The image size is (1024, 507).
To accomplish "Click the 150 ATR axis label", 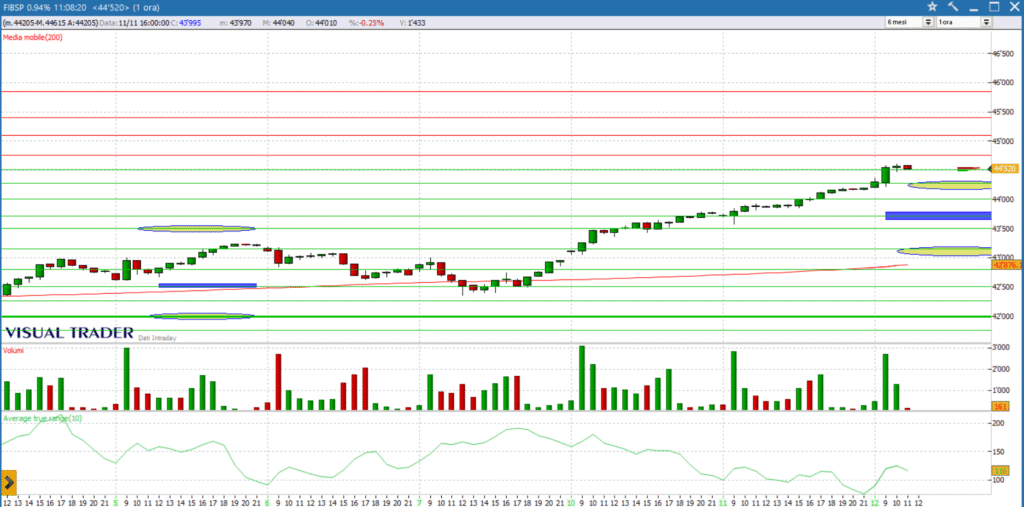I will pyautogui.click(x=1001, y=451).
